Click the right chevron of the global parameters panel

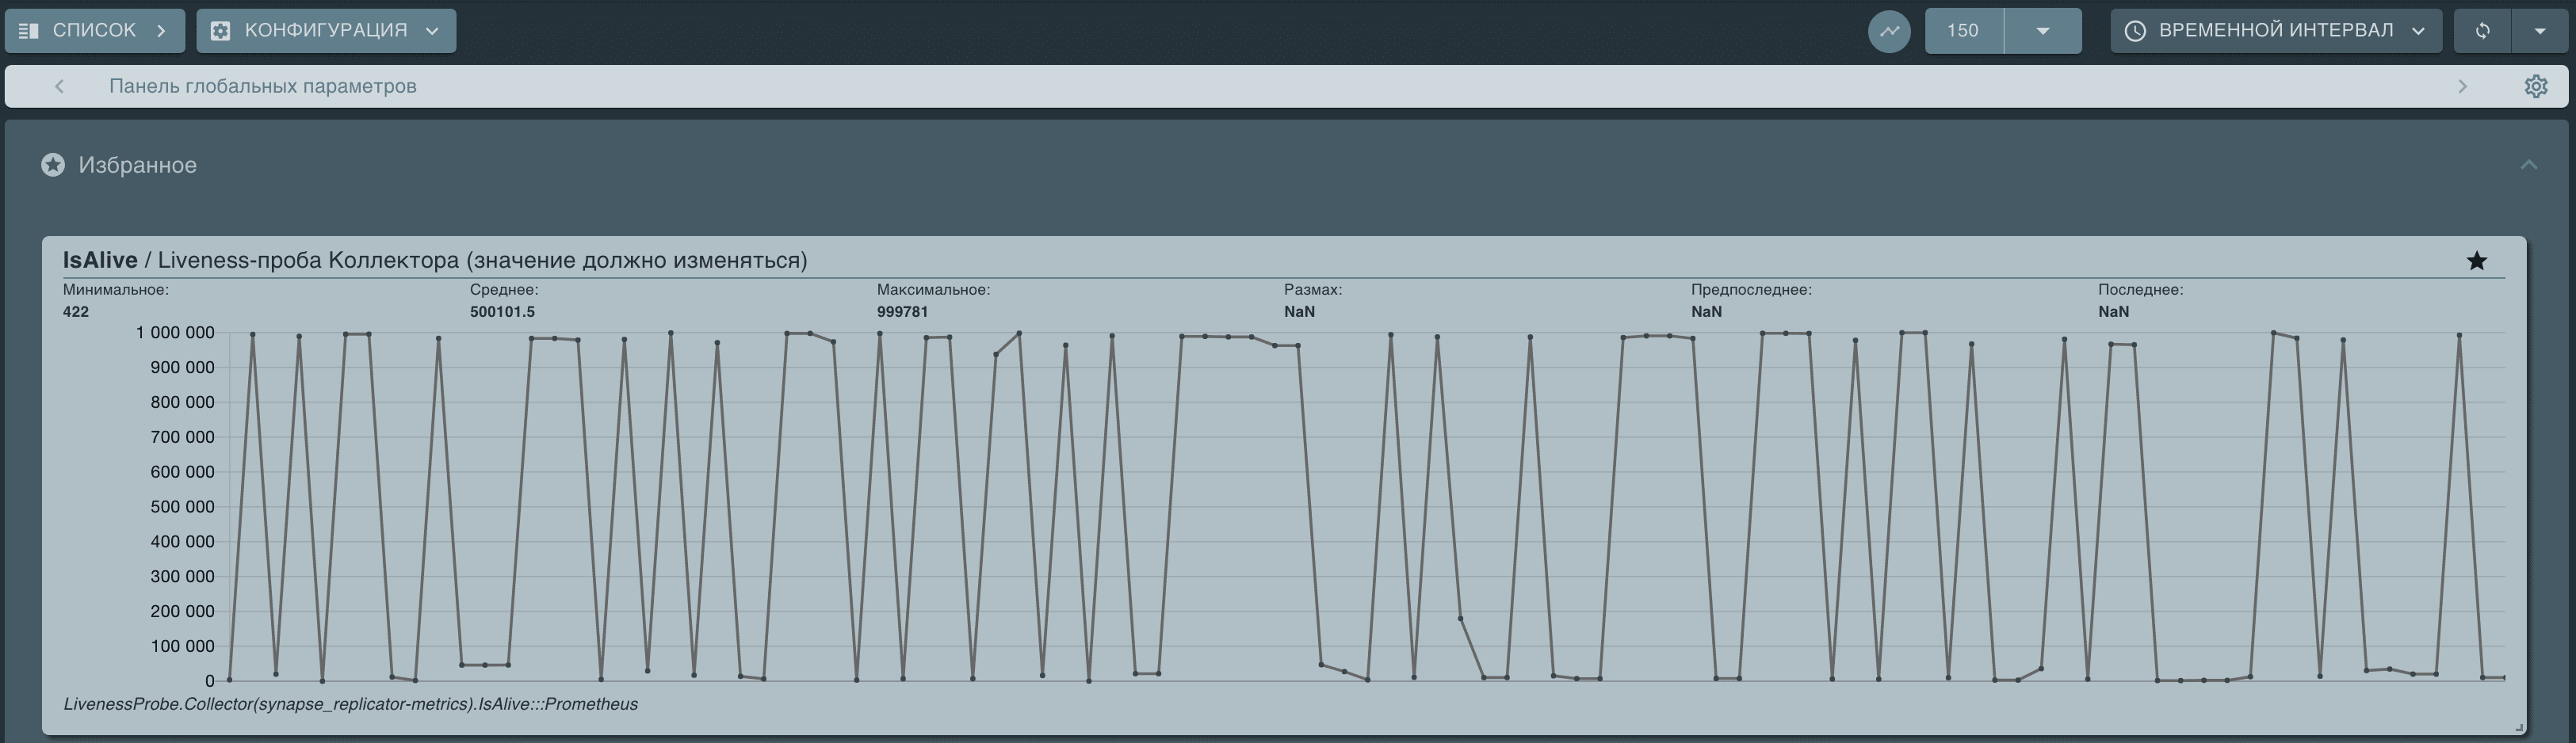[2462, 87]
